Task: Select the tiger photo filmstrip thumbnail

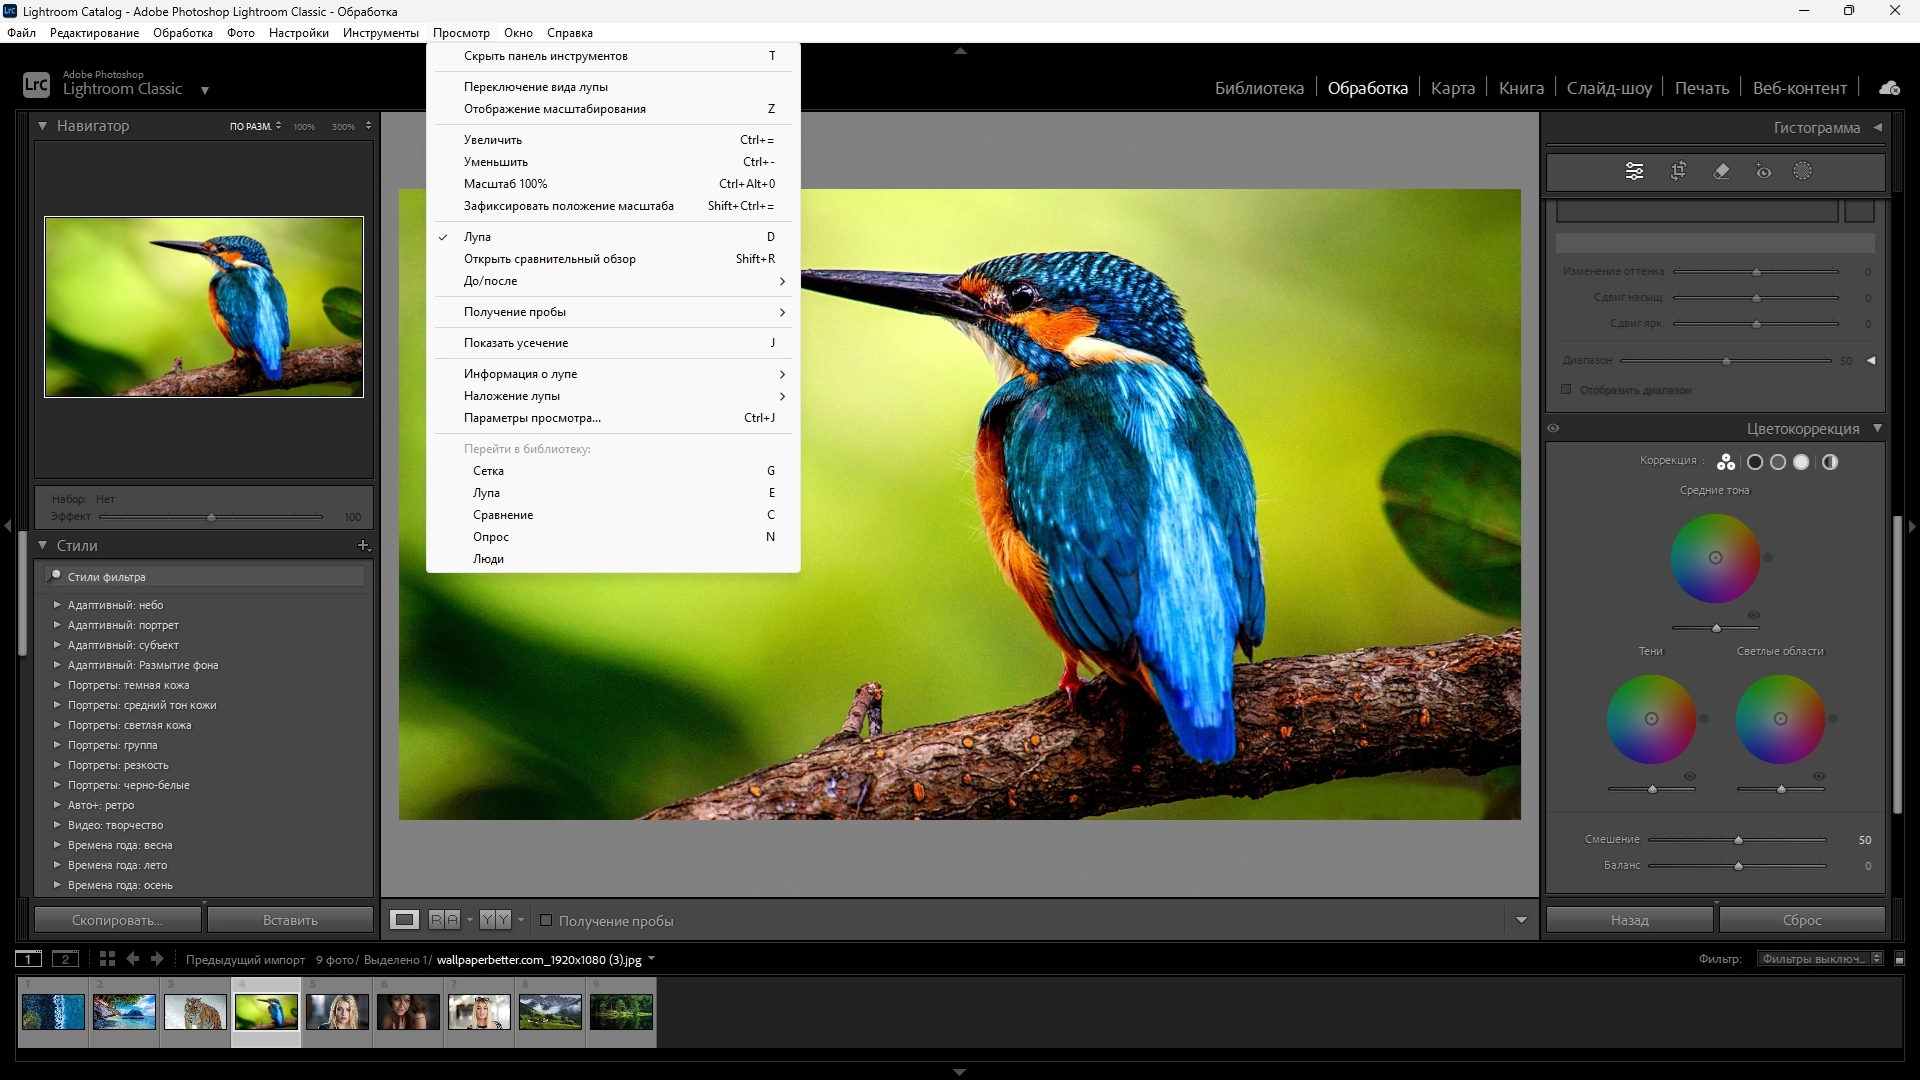Action: coord(195,1012)
